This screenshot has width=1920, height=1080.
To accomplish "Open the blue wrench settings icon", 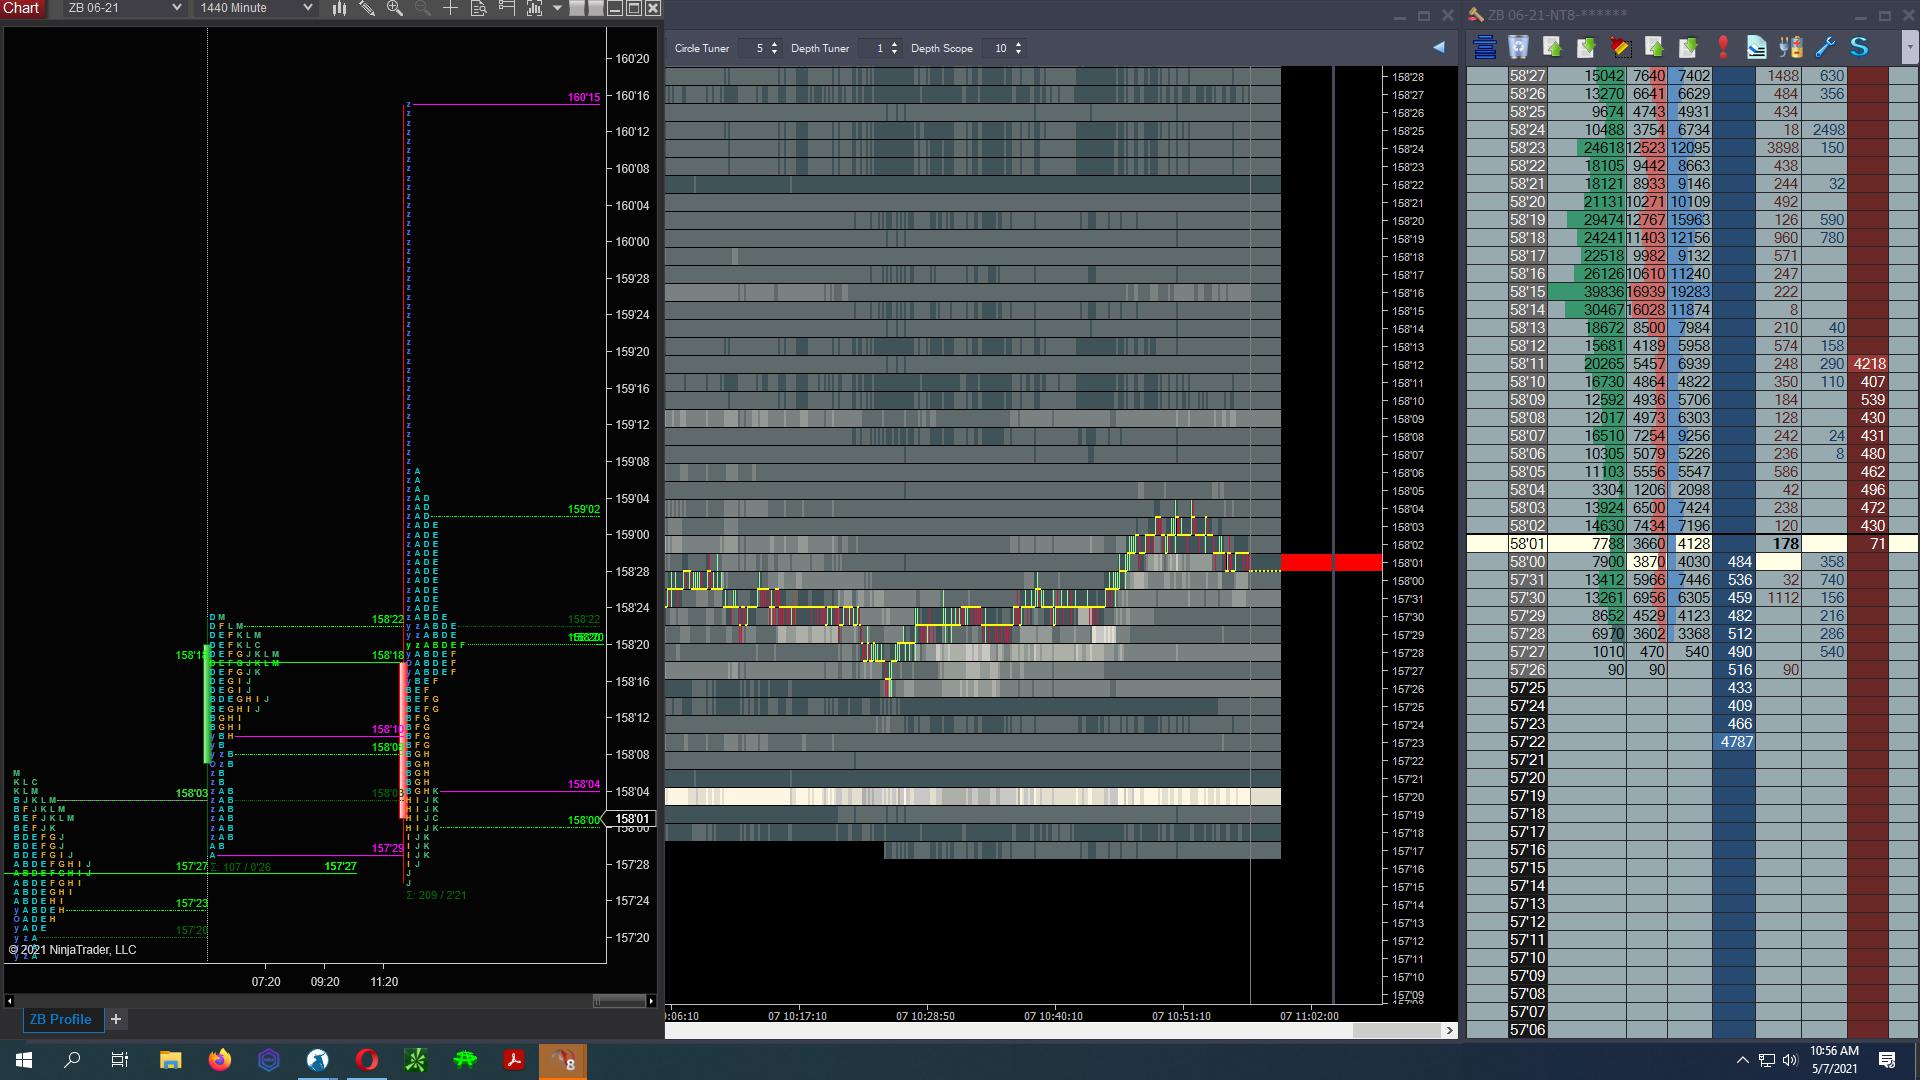I will (1824, 47).
